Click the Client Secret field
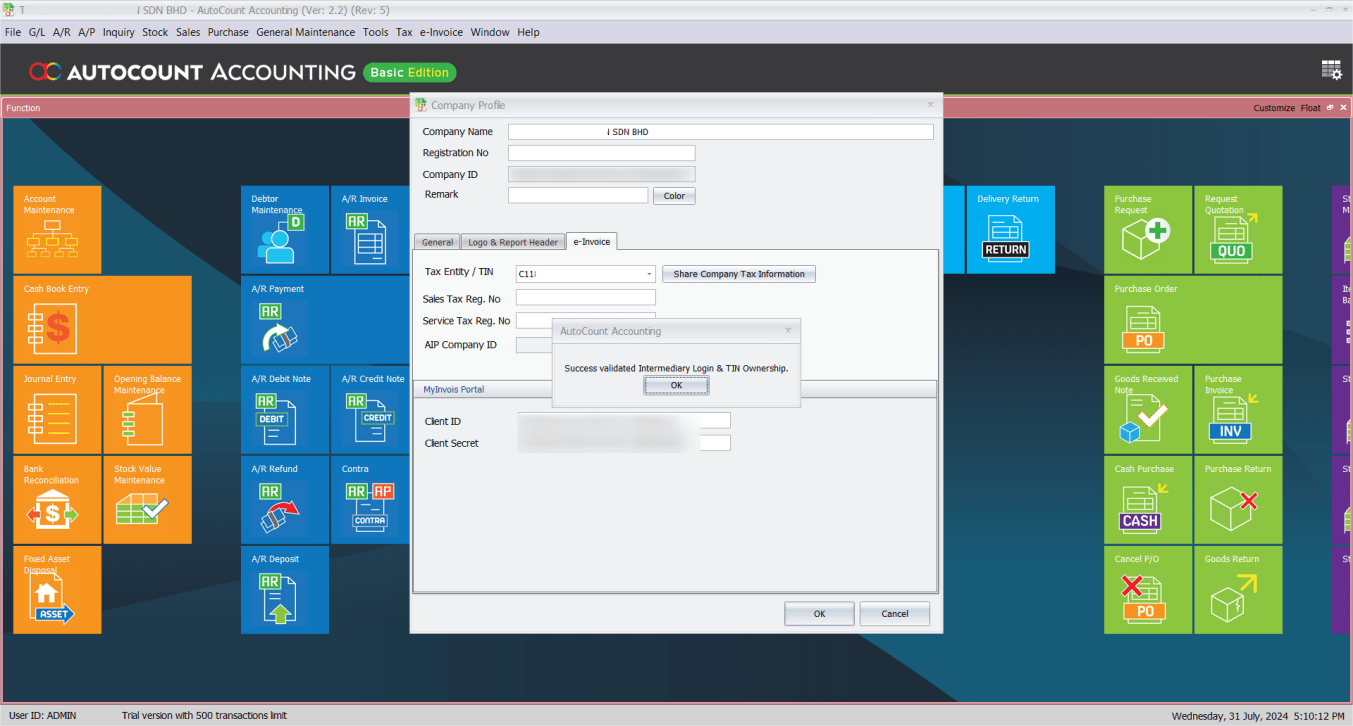Image resolution: width=1353 pixels, height=726 pixels. (x=624, y=443)
